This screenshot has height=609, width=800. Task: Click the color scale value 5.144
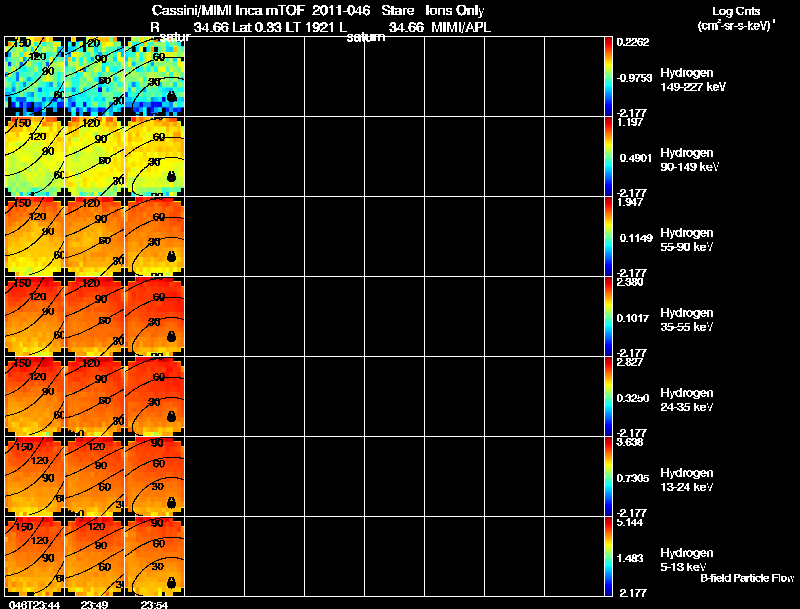(631, 522)
